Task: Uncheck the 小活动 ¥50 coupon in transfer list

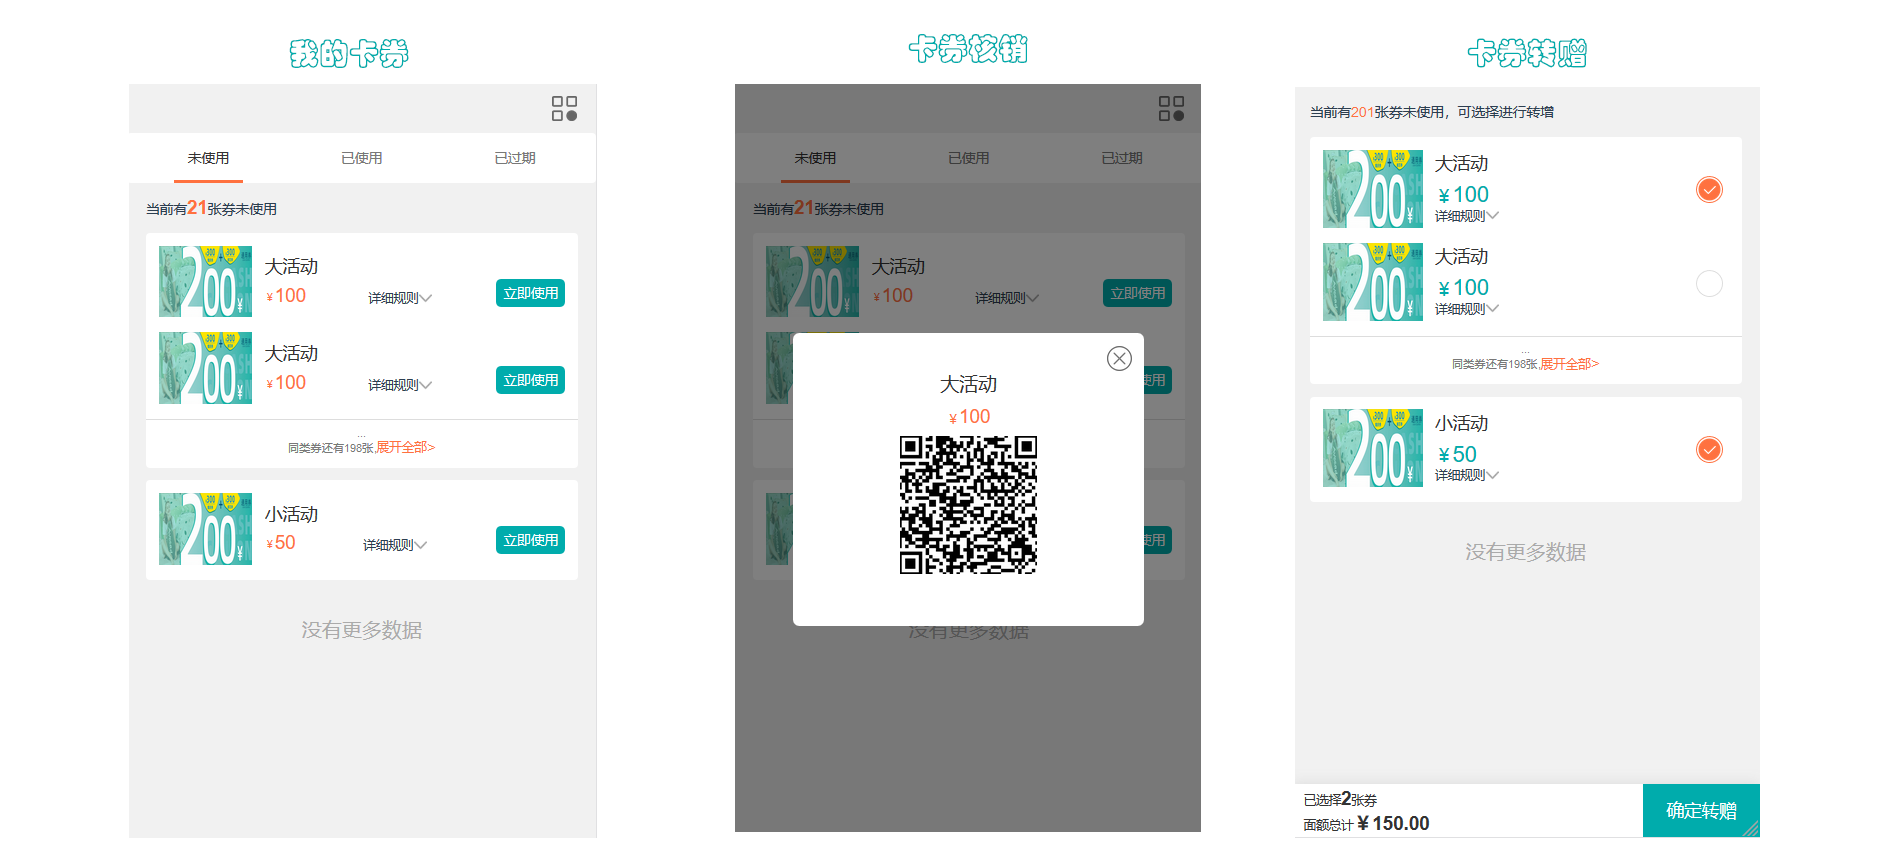Action: pos(1709,450)
